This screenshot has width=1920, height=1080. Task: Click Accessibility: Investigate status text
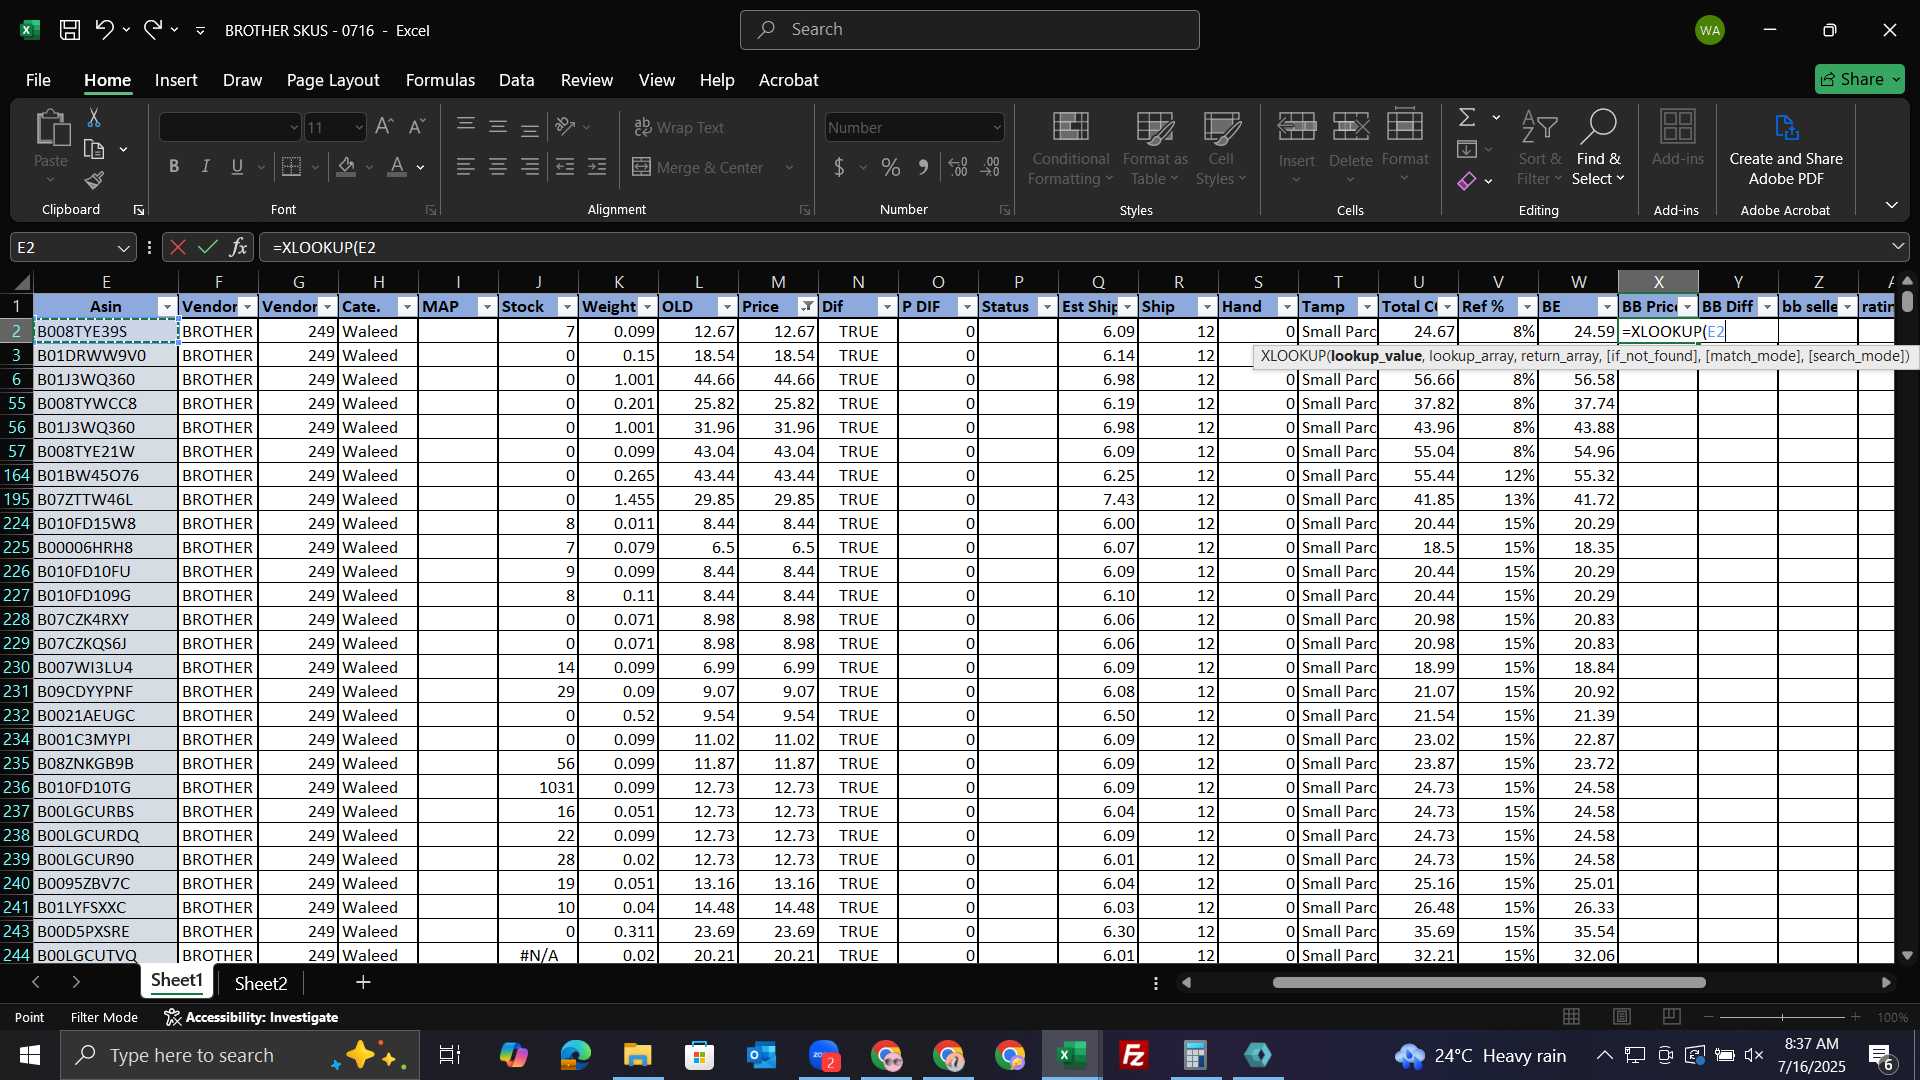(251, 1017)
